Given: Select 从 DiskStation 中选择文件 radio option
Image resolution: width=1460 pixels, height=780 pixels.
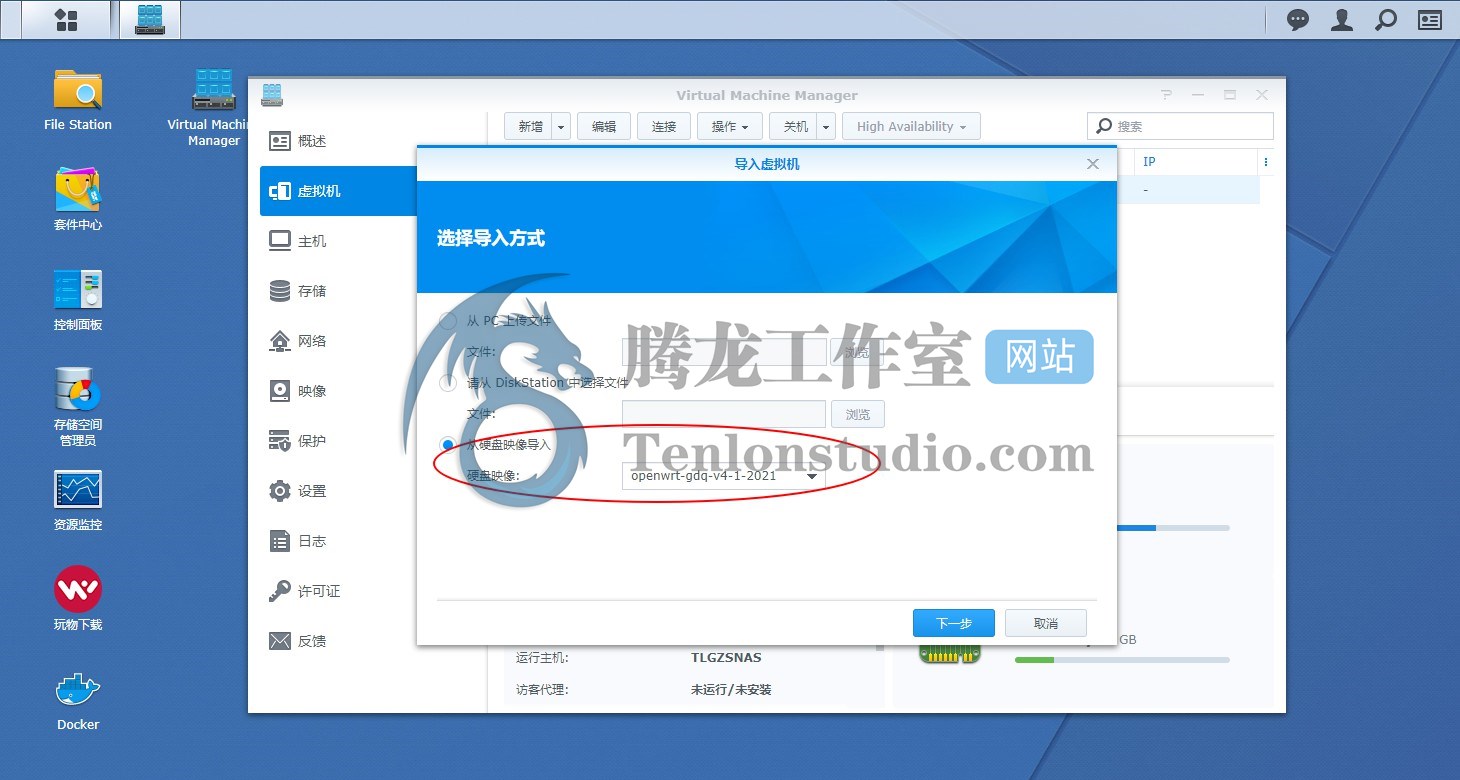Looking at the screenshot, I should (448, 383).
